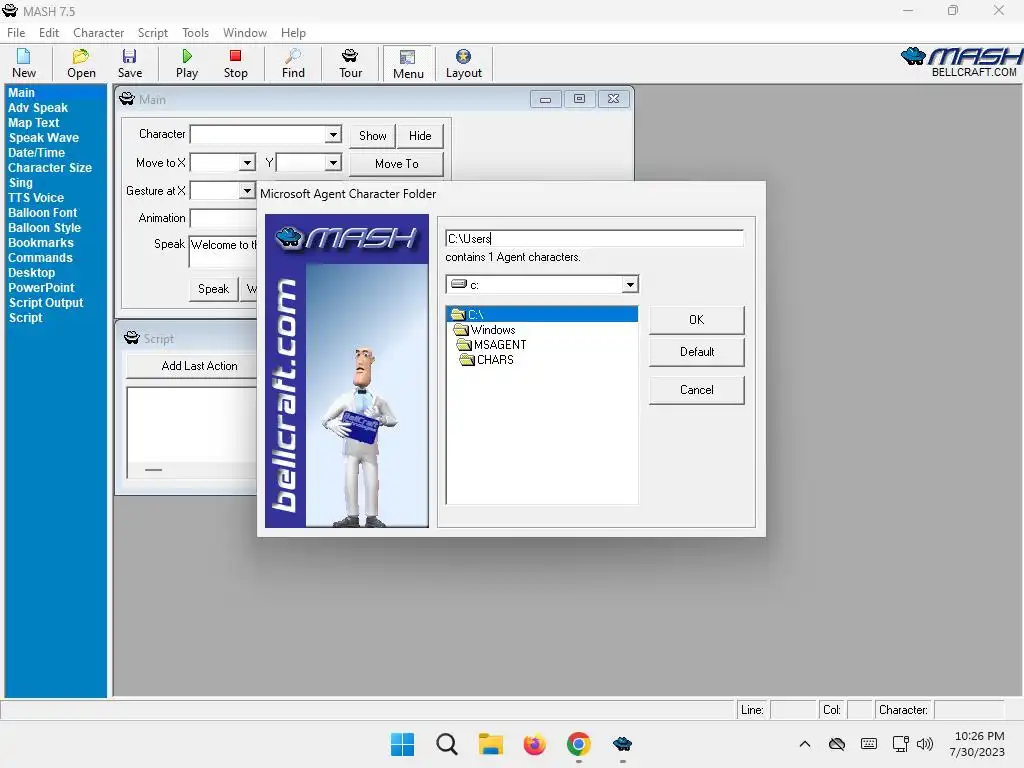This screenshot has height=768, width=1024.
Task: Click the Animation field in Main window
Action: [x=223, y=218]
